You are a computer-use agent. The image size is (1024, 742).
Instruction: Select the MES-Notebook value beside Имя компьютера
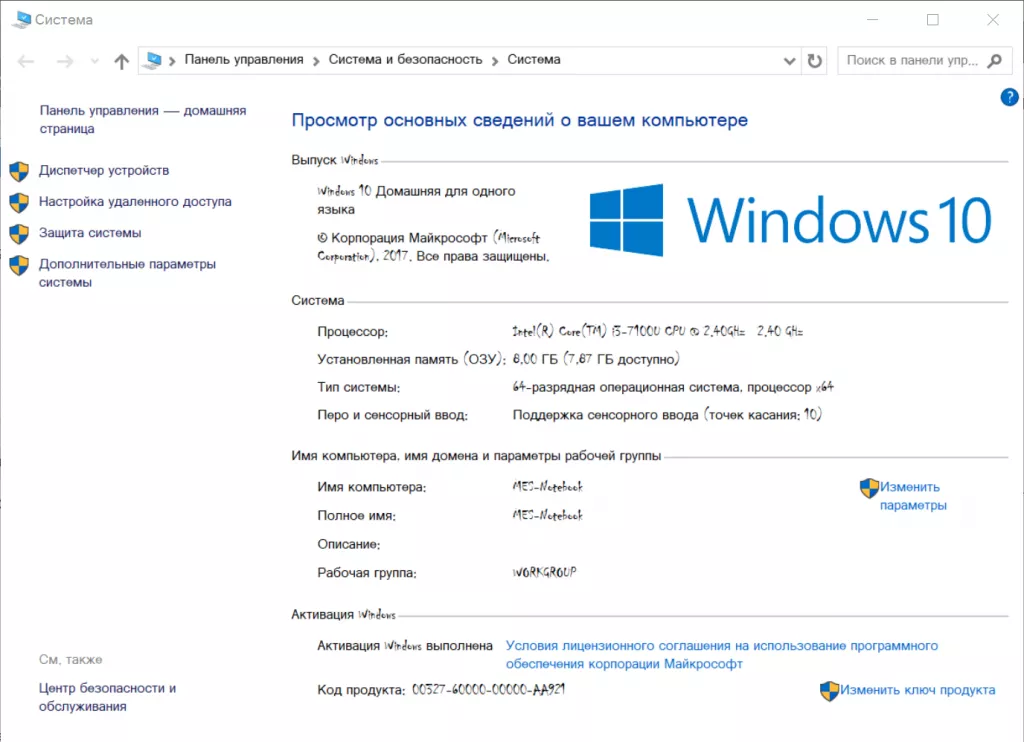[x=547, y=487]
